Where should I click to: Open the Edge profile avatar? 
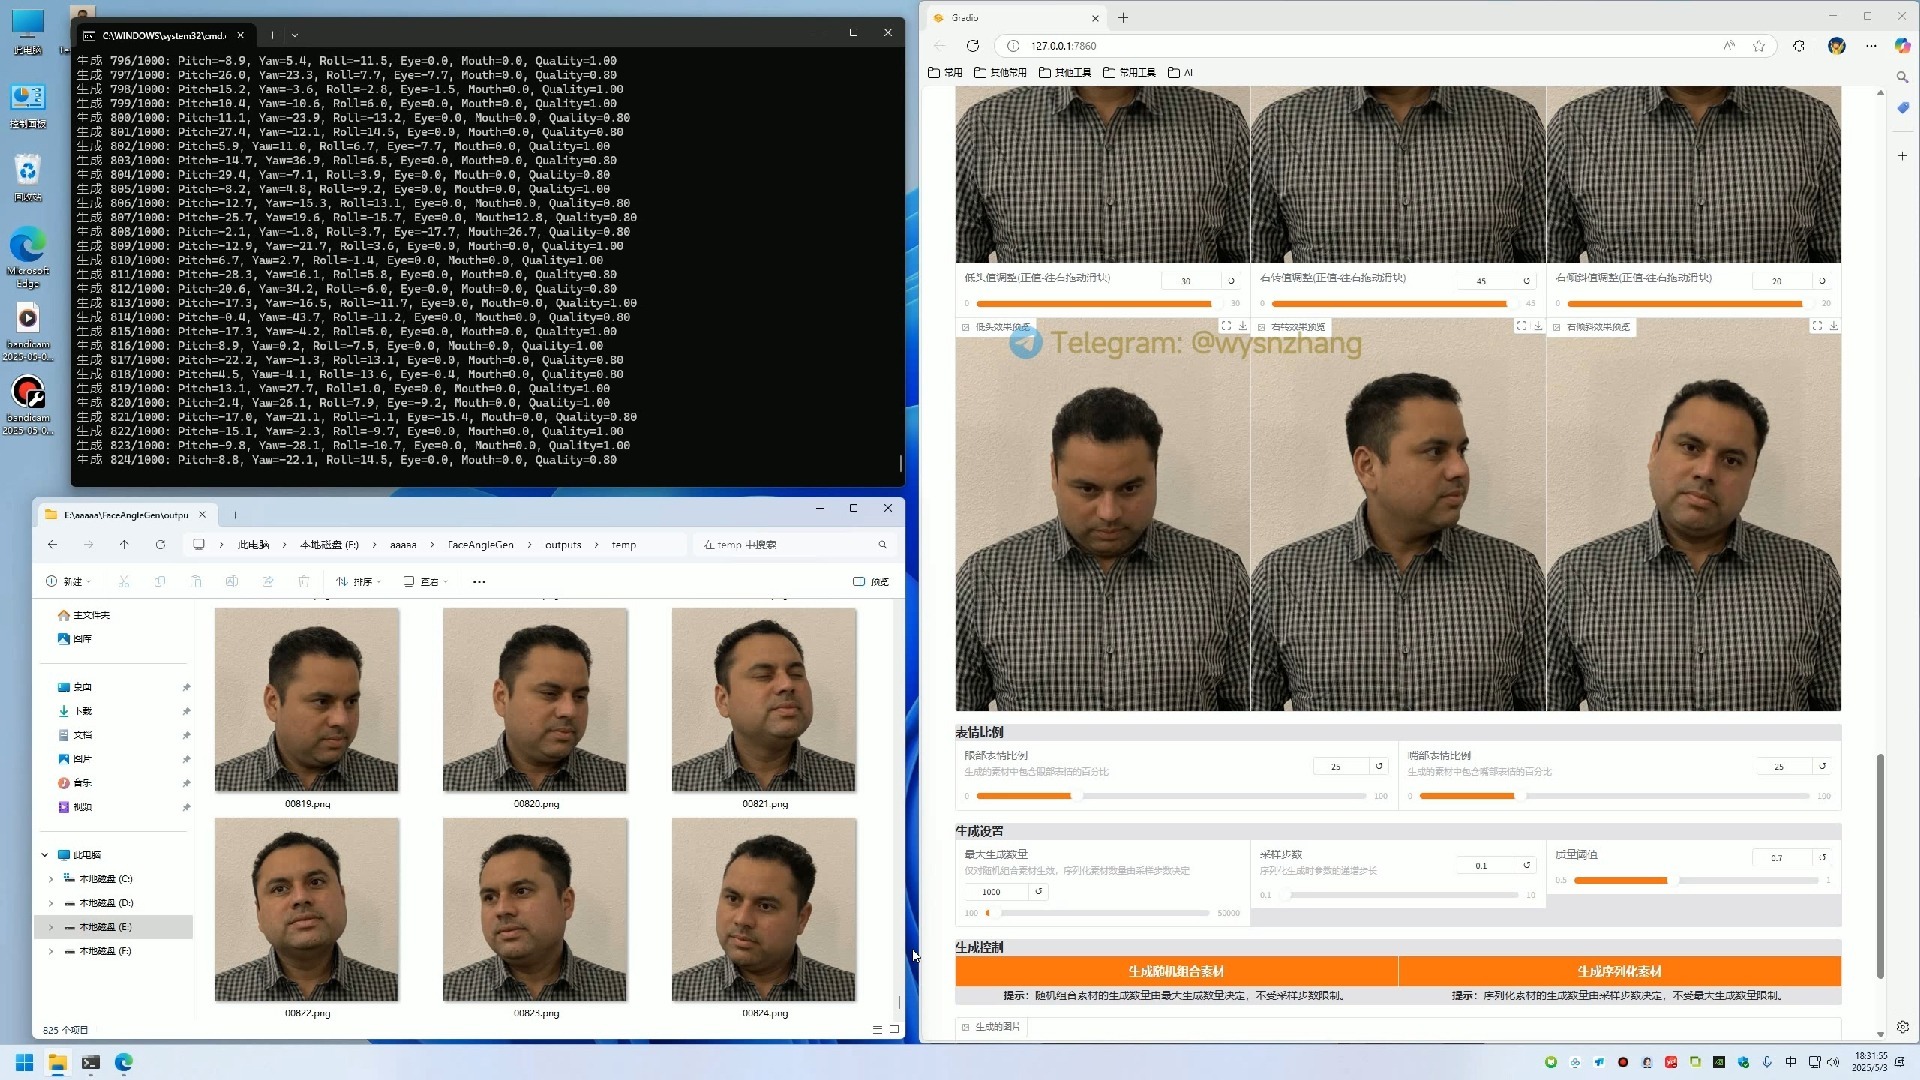[x=1836, y=46]
